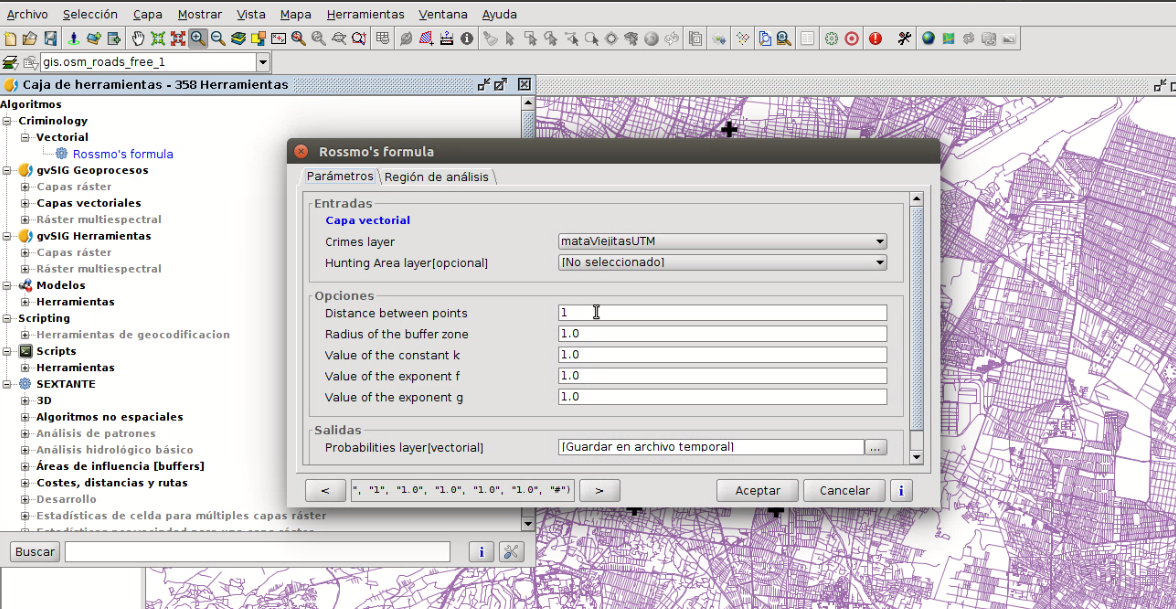Switch to the Región de análisis tab

pos(437,177)
